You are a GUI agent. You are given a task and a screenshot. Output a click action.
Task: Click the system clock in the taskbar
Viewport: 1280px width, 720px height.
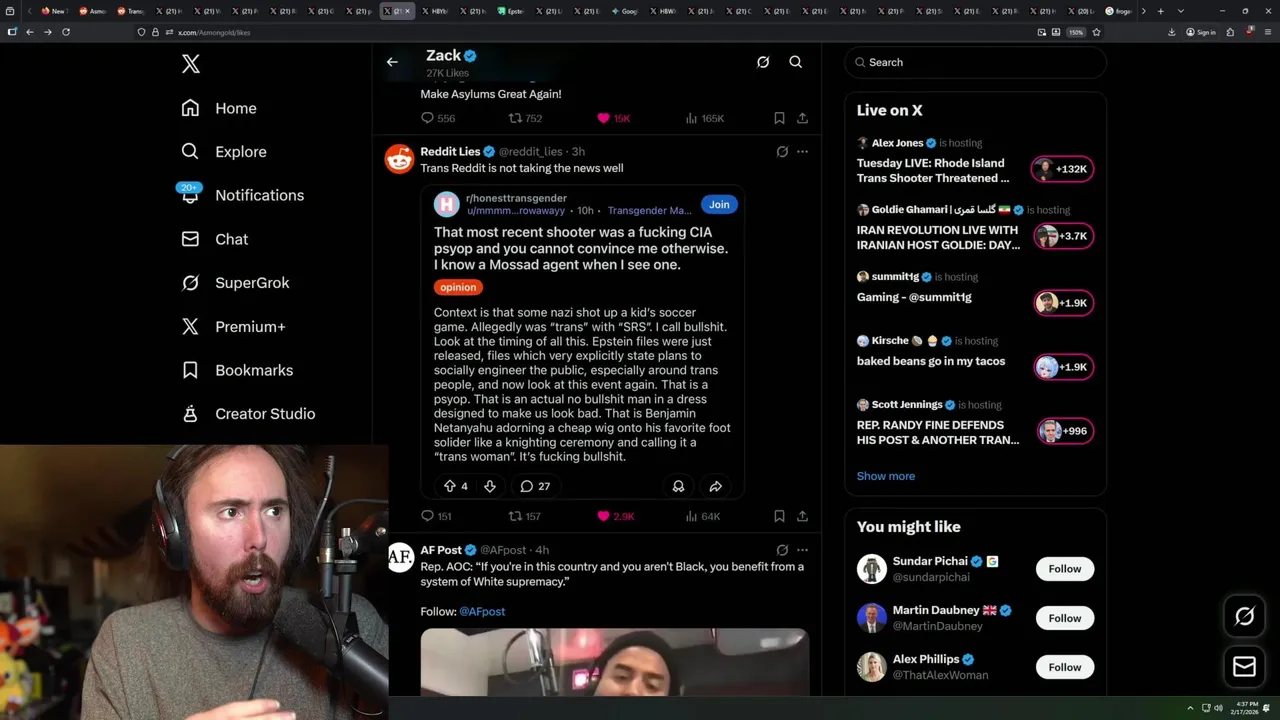coord(1247,708)
